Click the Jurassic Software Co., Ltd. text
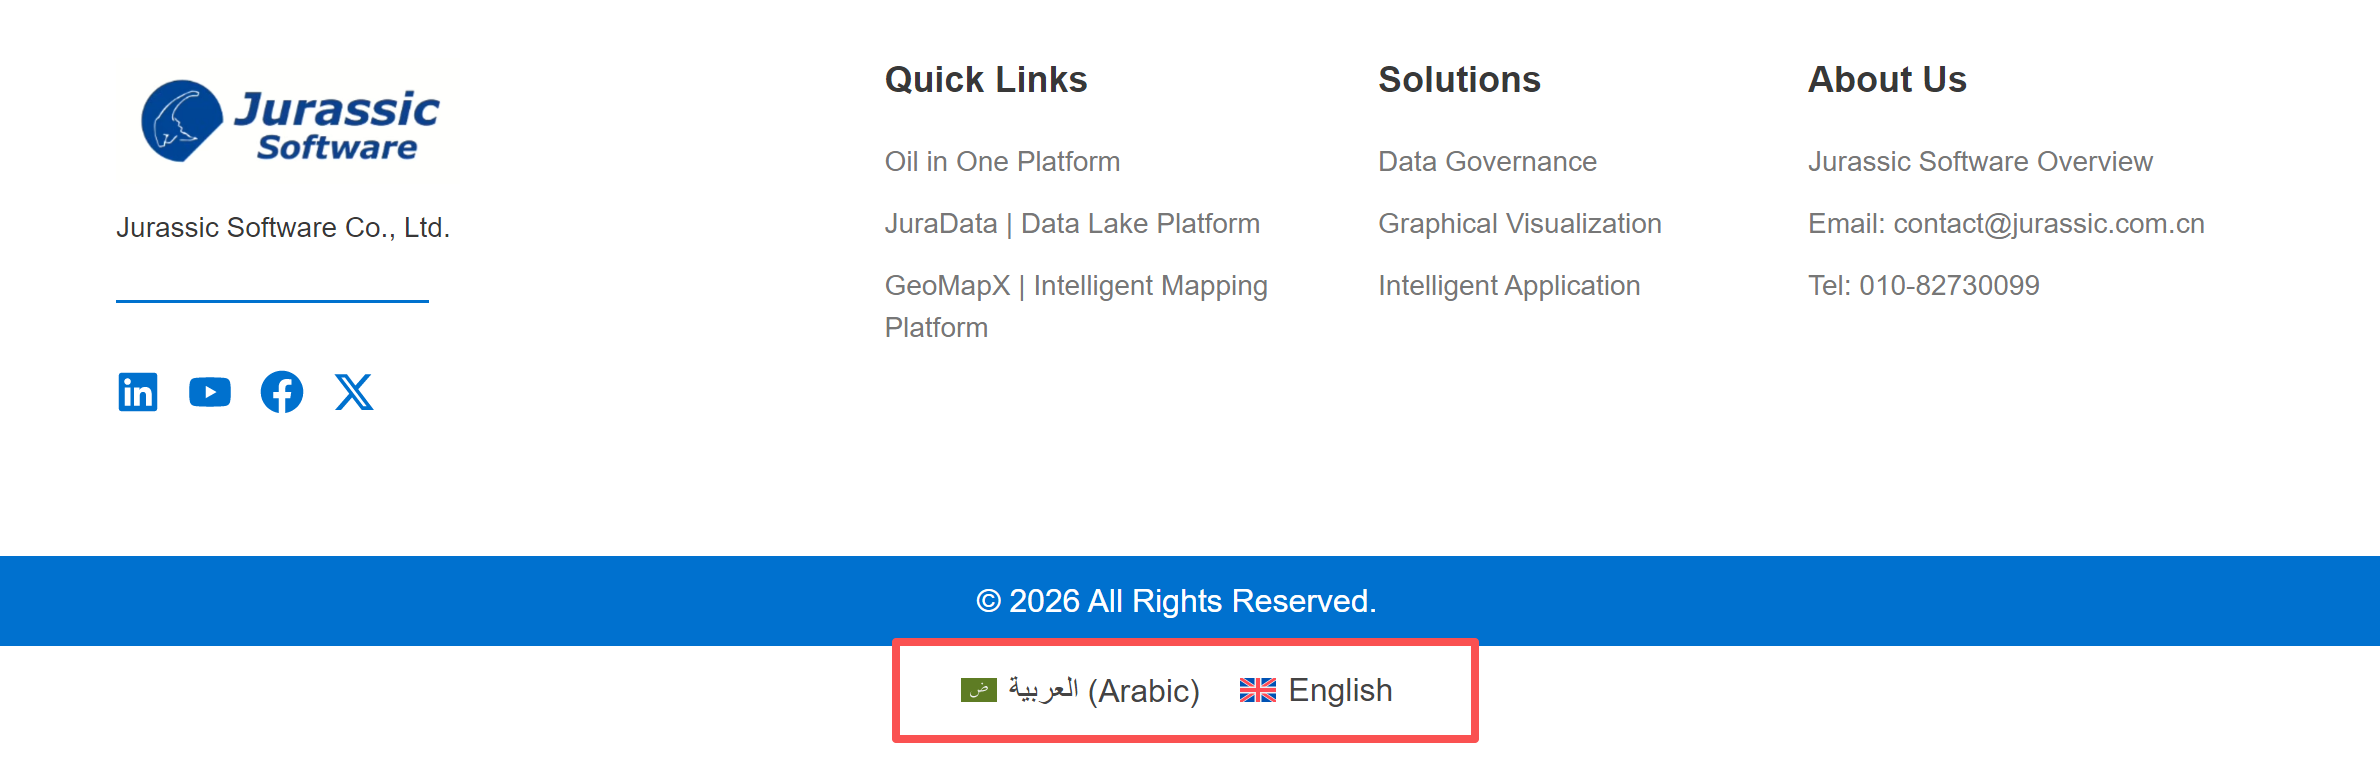The width and height of the screenshot is (2380, 766). 283,228
